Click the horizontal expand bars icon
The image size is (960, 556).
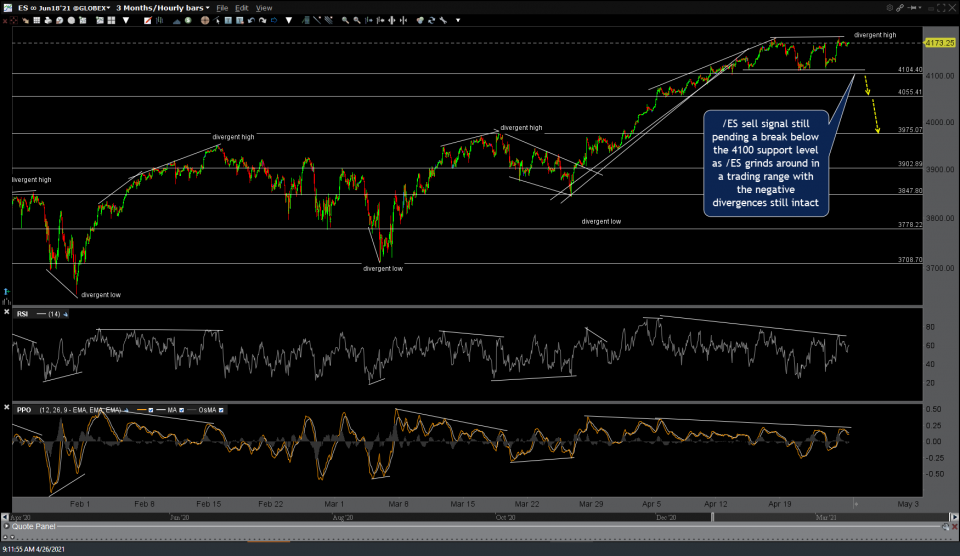392,20
